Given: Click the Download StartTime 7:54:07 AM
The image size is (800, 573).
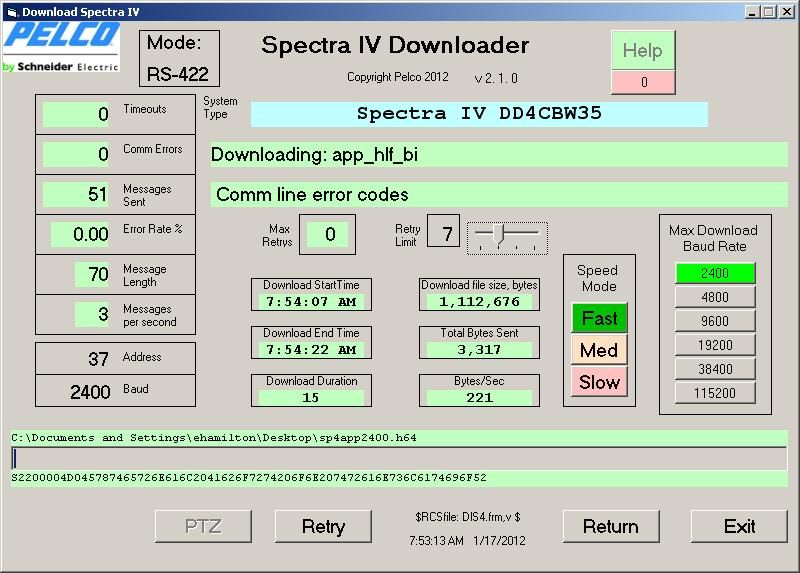Looking at the screenshot, I should [x=311, y=302].
